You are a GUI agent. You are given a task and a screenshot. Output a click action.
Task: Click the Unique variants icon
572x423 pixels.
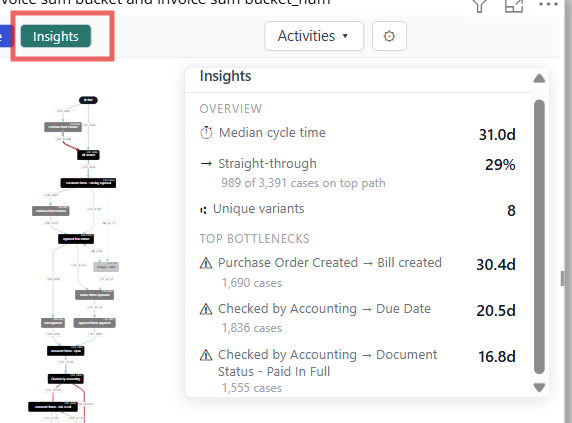(203, 210)
